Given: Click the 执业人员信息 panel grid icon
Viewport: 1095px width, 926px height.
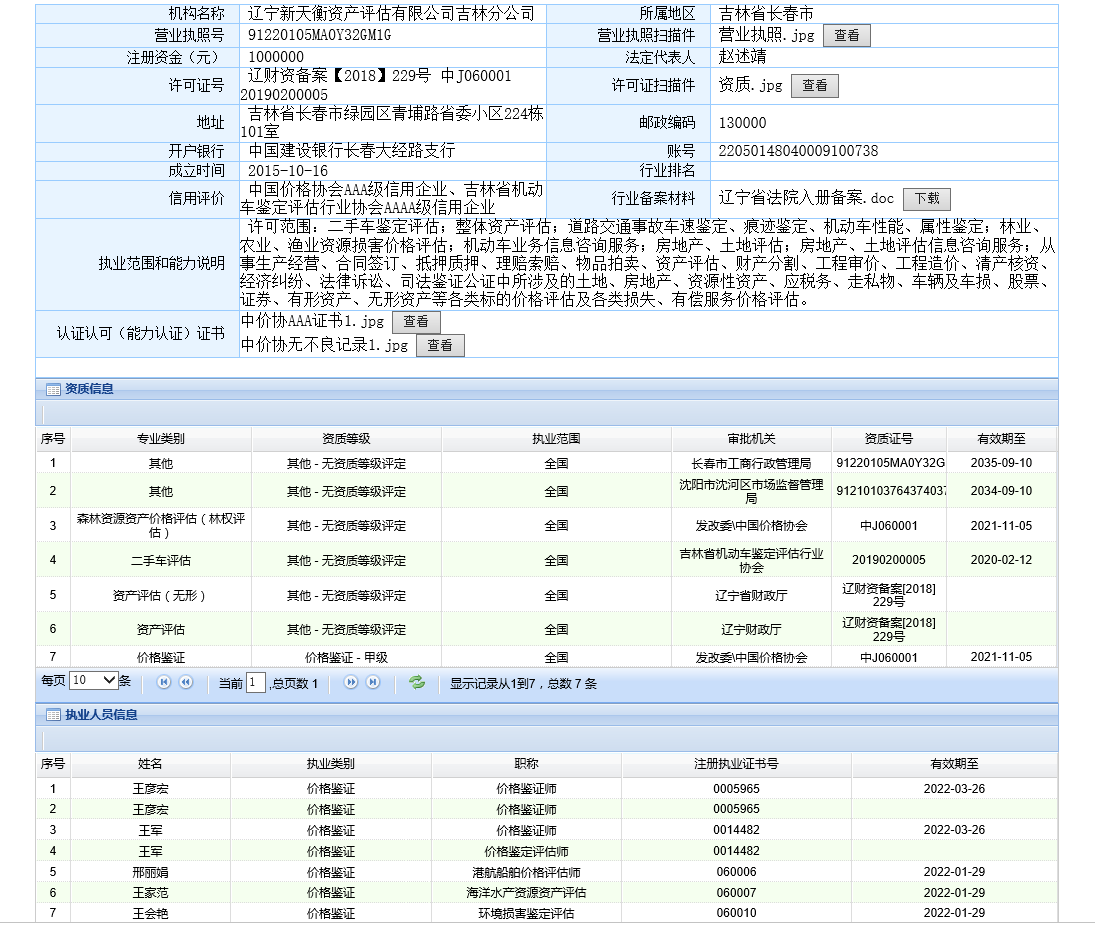Looking at the screenshot, I should click(53, 715).
